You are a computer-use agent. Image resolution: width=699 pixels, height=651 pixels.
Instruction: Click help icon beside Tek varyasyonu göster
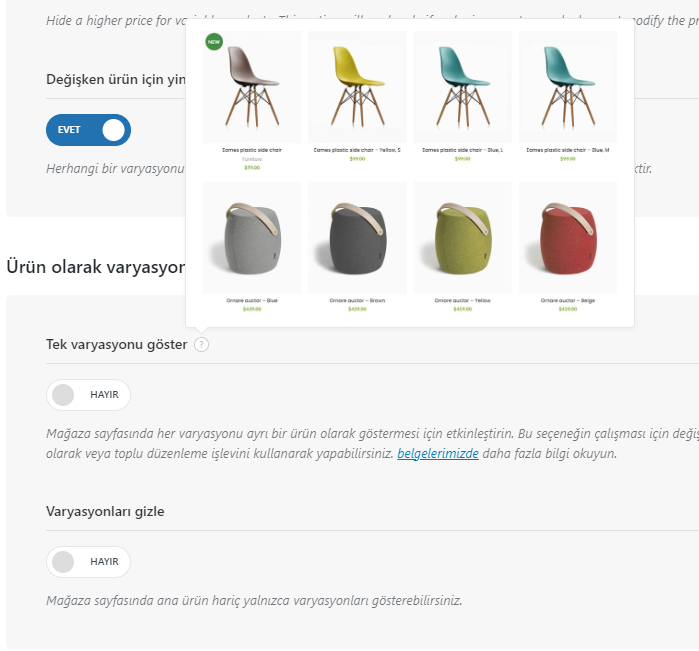click(201, 344)
